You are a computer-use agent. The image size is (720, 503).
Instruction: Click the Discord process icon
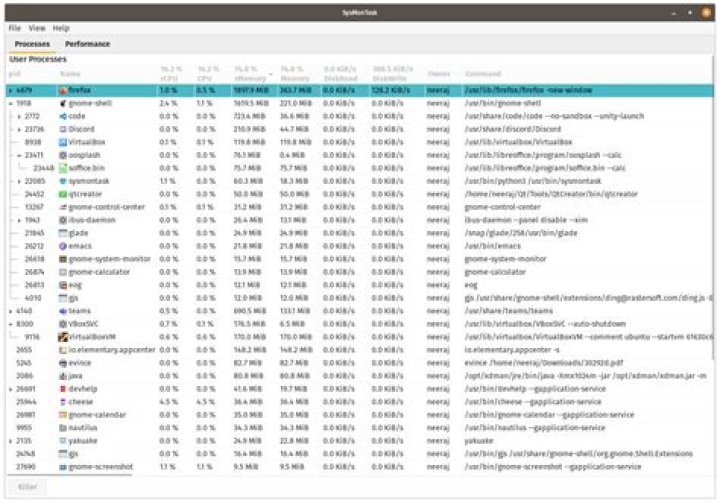(63, 130)
